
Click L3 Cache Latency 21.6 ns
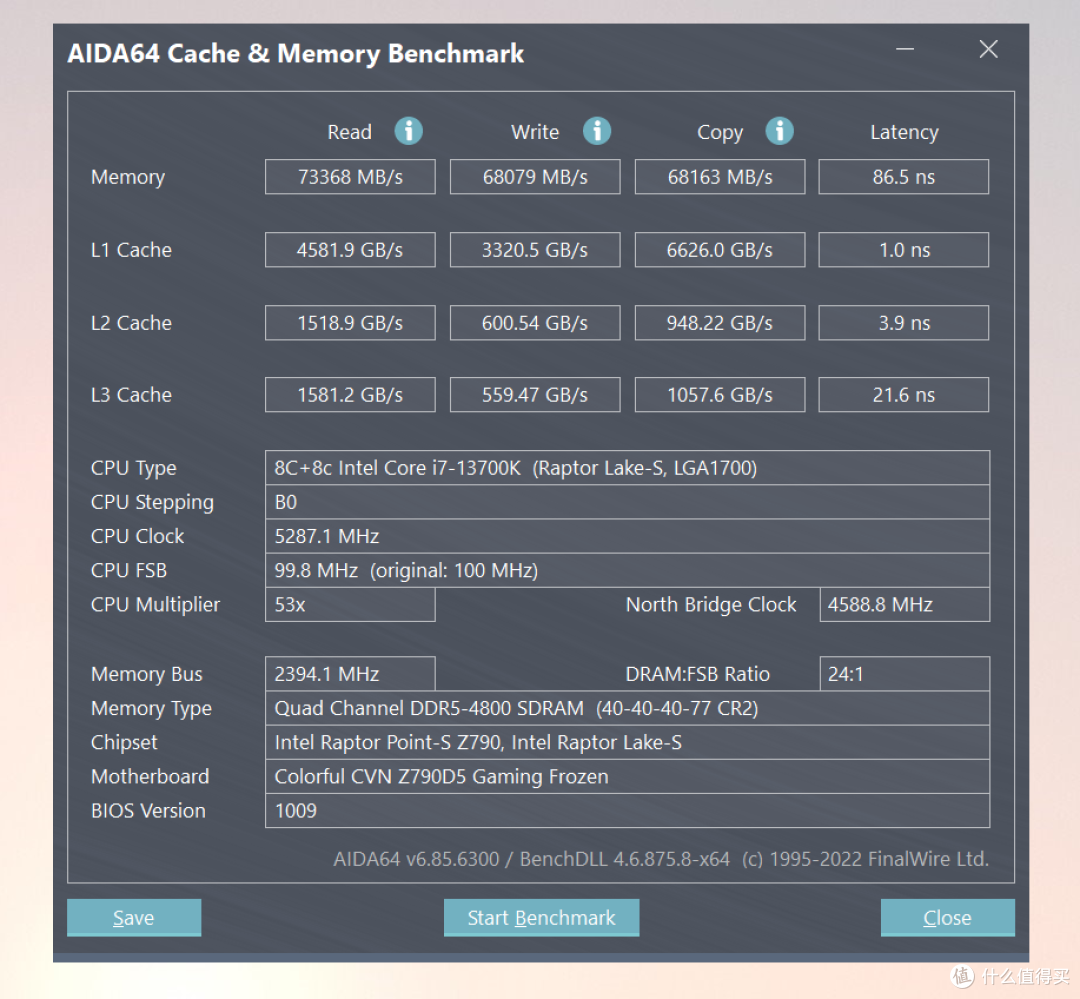click(904, 395)
